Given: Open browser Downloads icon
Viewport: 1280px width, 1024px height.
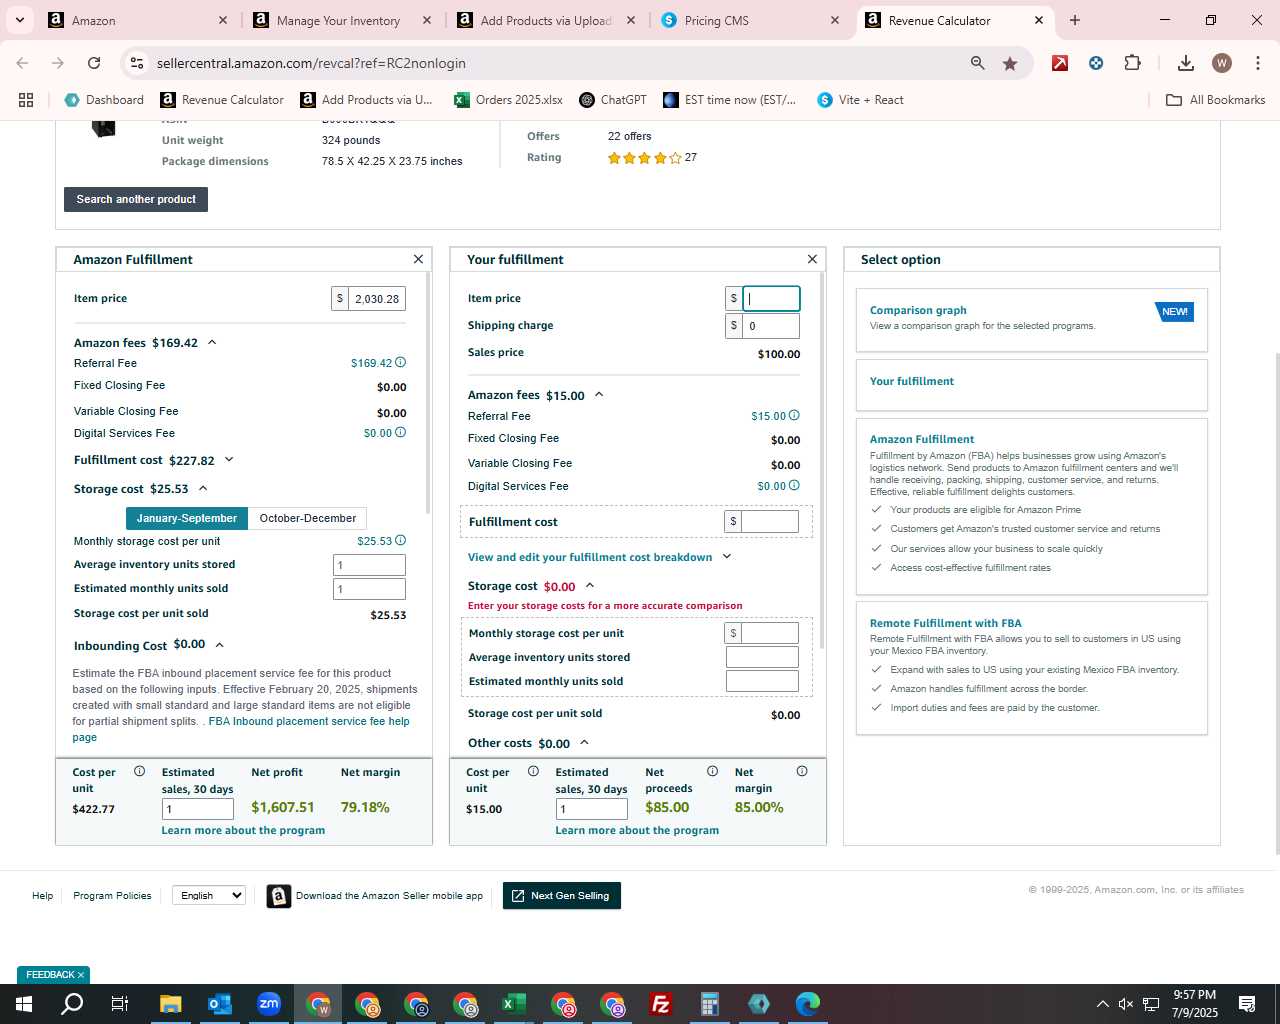Looking at the screenshot, I should click(1186, 63).
